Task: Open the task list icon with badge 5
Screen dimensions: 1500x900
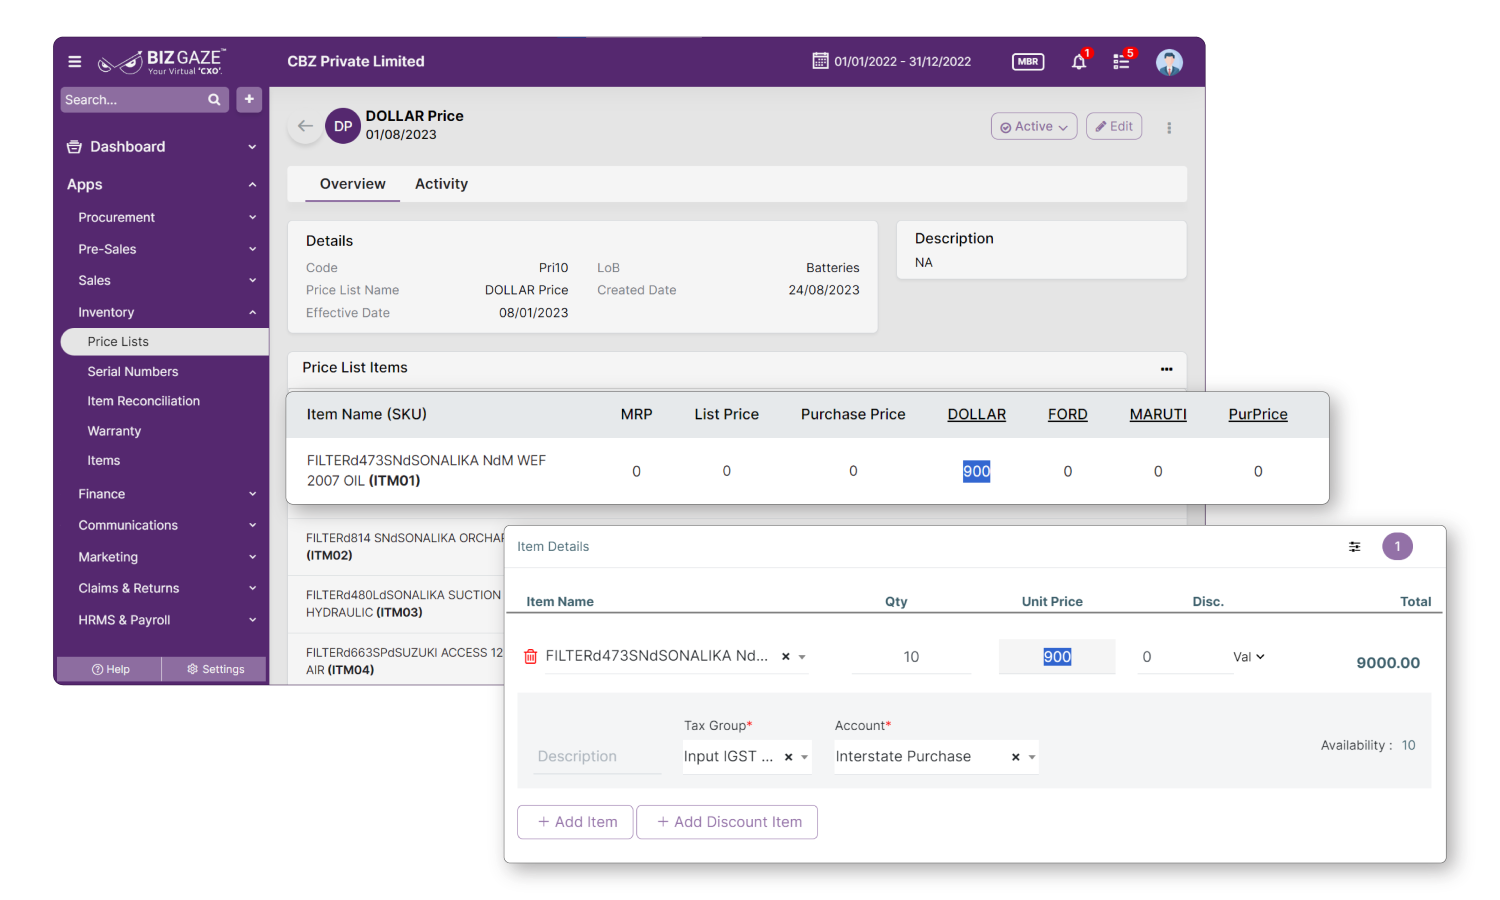Action: coord(1122,62)
